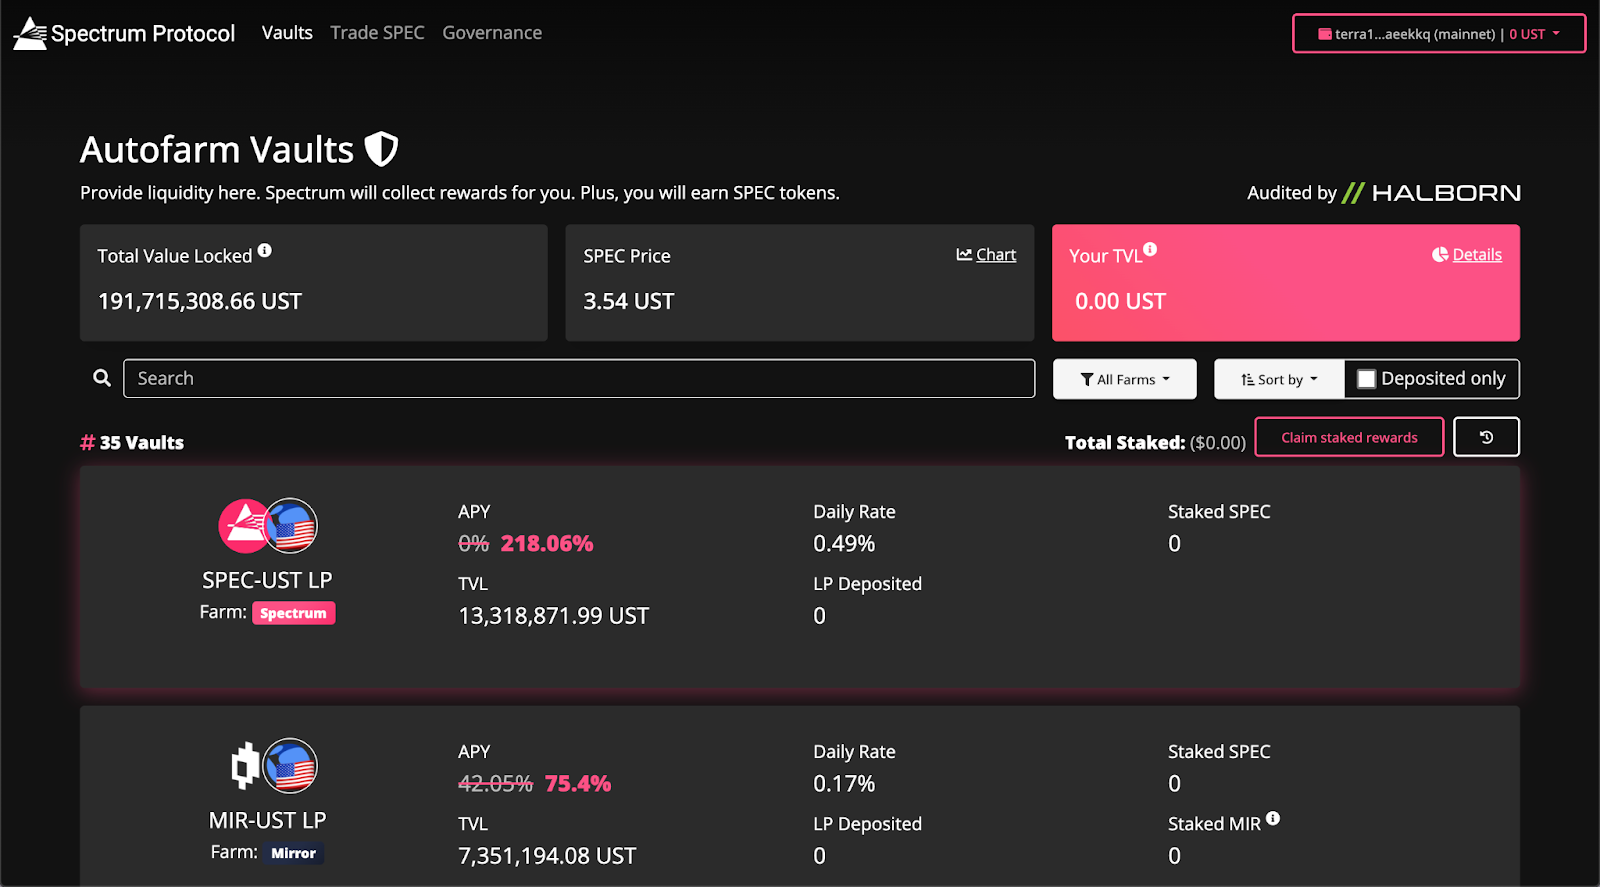This screenshot has width=1600, height=887.
Task: Click the Halborn auditor logo
Action: pyautogui.click(x=1431, y=193)
